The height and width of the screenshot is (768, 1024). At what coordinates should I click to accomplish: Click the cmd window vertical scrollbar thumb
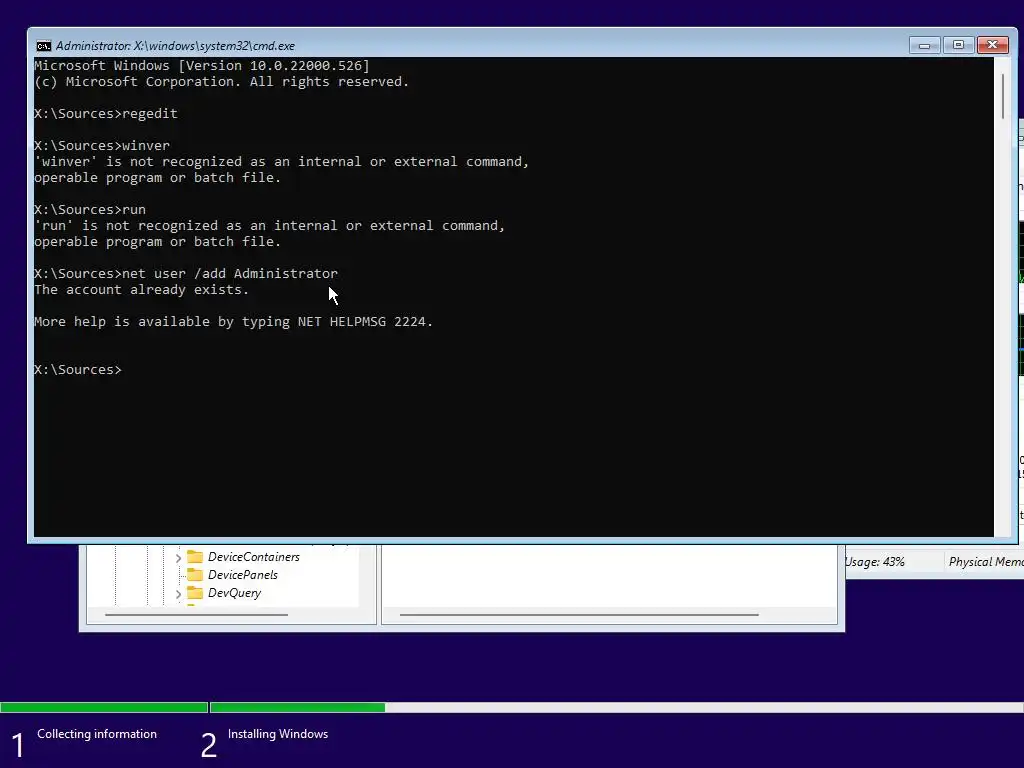(1003, 97)
